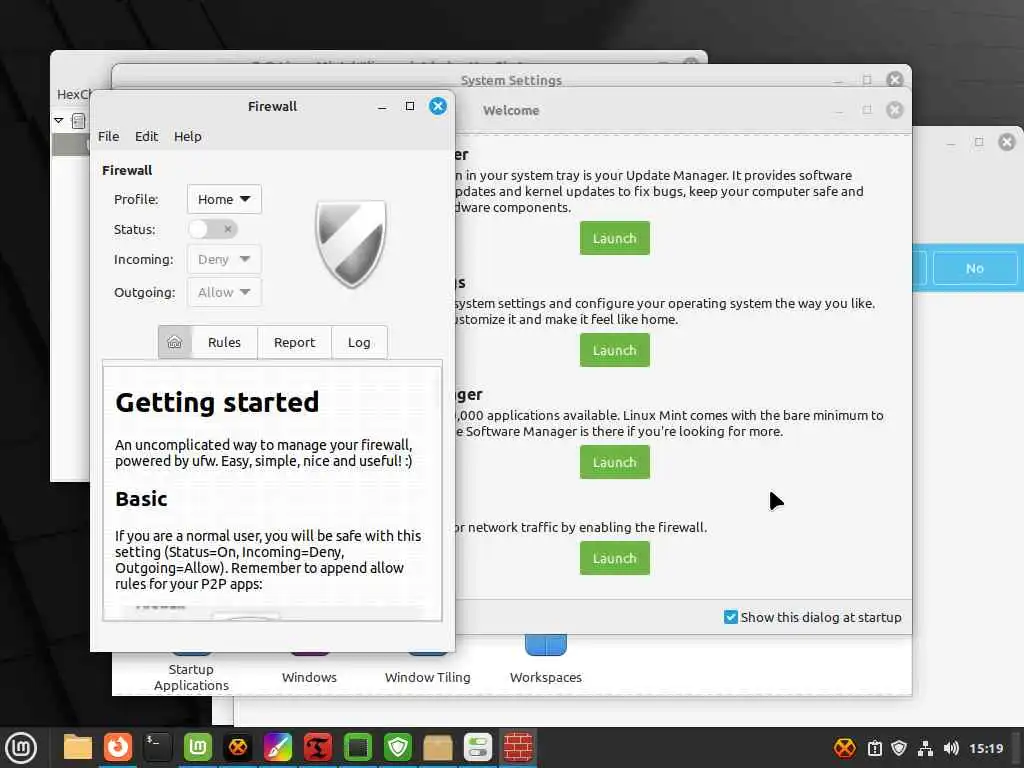Image resolution: width=1024 pixels, height=768 pixels.
Task: Launch system settings from Welcome window
Action: click(615, 350)
